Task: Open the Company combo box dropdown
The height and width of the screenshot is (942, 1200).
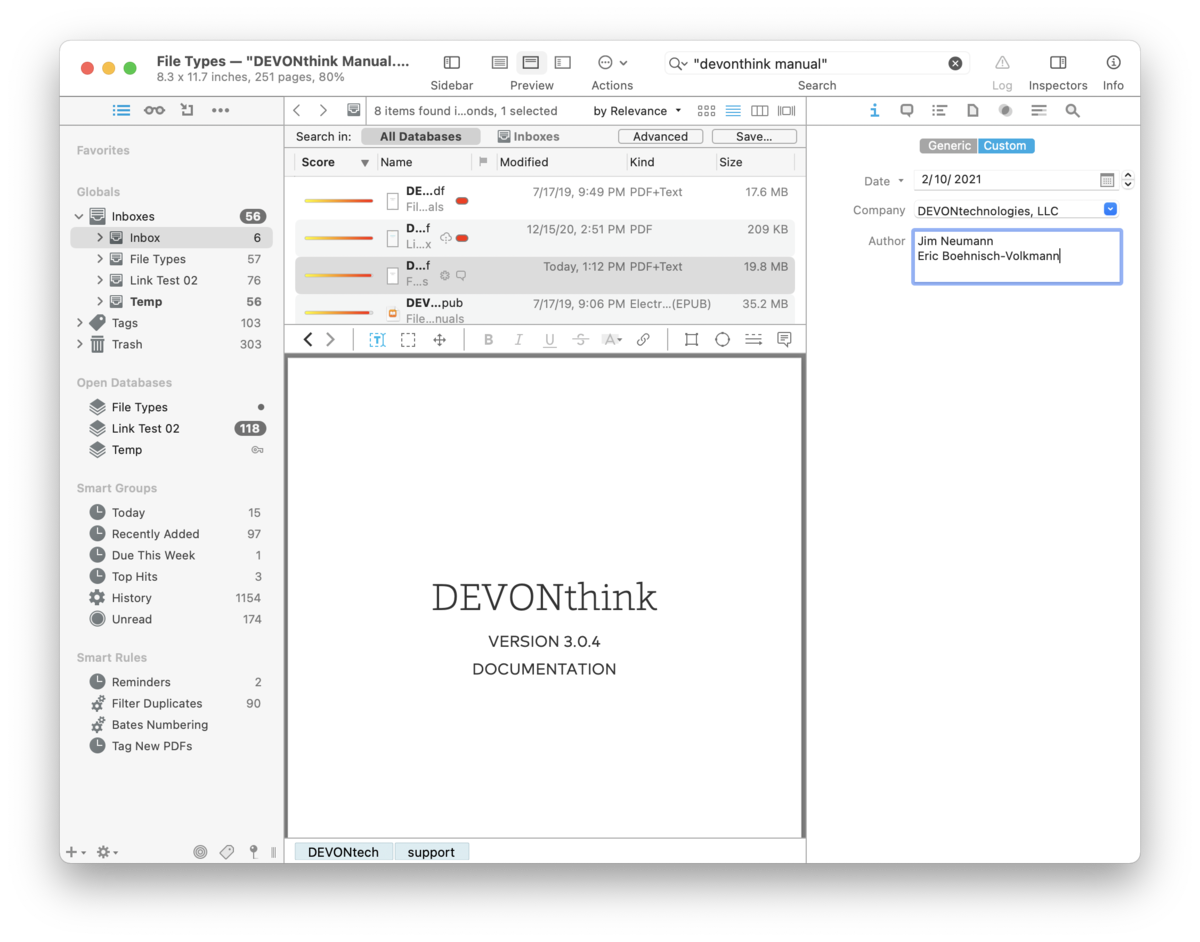Action: click(x=1110, y=210)
